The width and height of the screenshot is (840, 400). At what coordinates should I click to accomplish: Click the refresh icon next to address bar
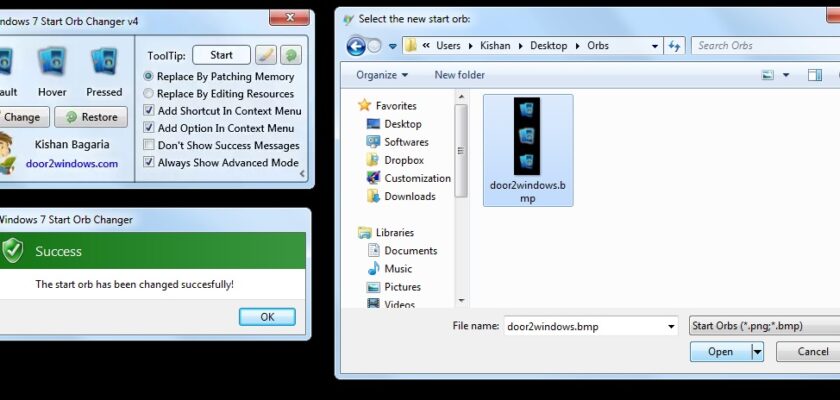pos(675,46)
